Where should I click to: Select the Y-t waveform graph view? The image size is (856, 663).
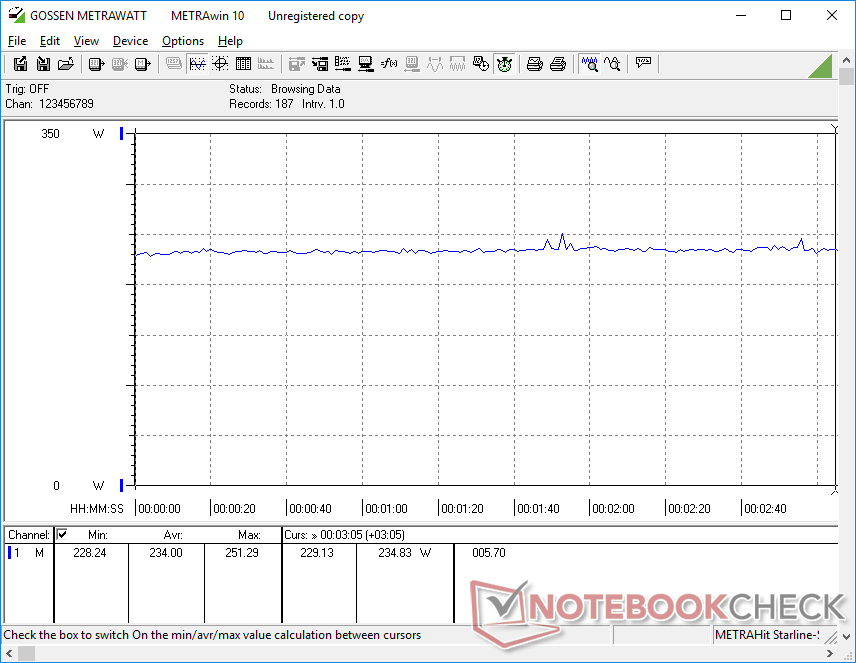pyautogui.click(x=197, y=64)
